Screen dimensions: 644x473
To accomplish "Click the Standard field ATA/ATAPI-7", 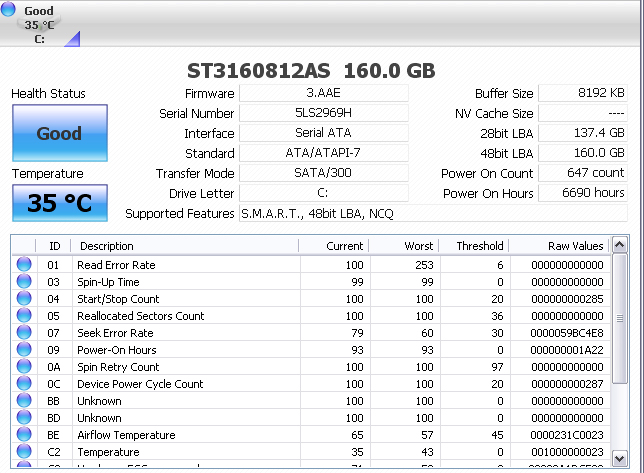I will (324, 153).
